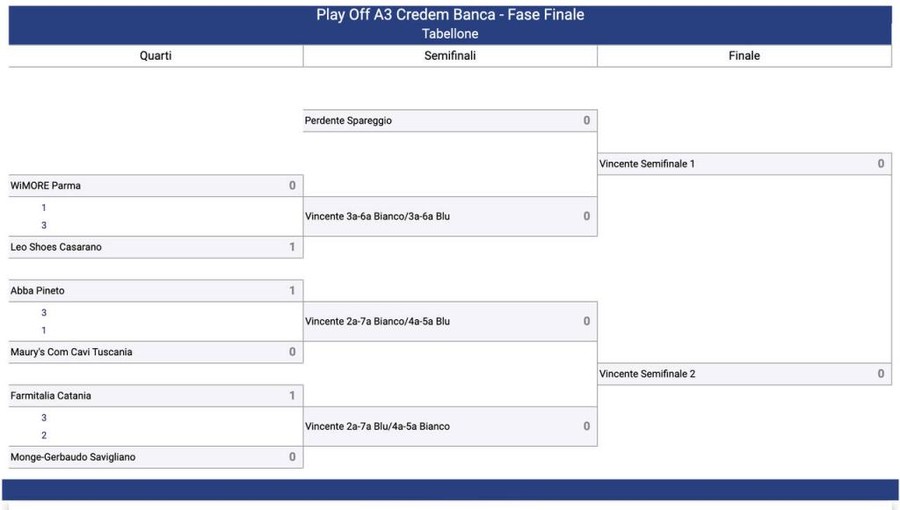Select the Farmitalia Catania team row
The width and height of the screenshot is (900, 510).
156,396
